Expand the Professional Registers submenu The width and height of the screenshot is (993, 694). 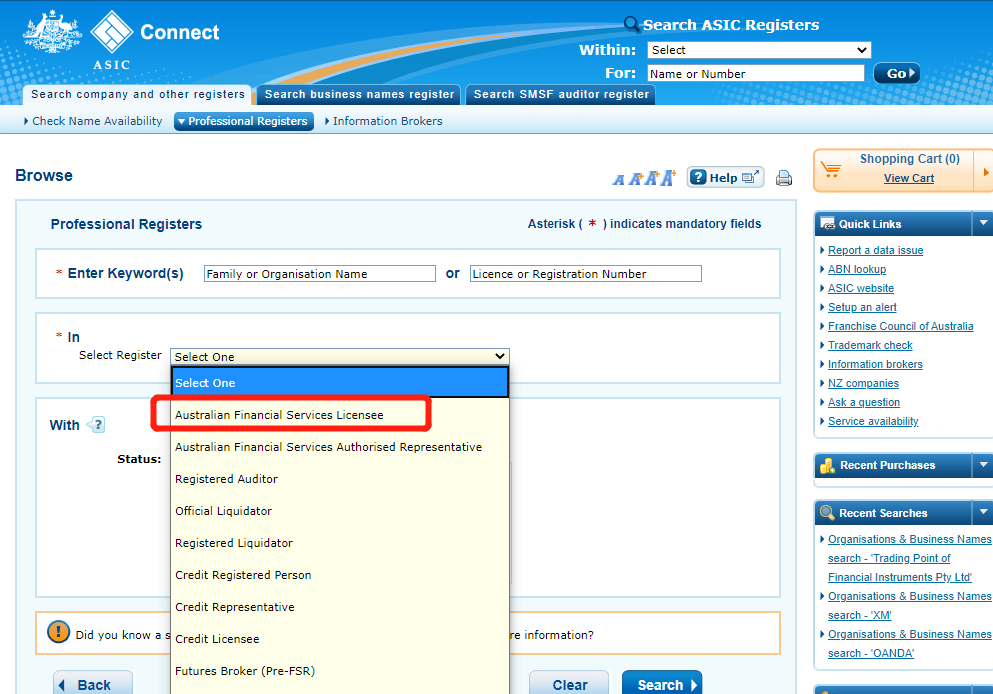tap(244, 121)
